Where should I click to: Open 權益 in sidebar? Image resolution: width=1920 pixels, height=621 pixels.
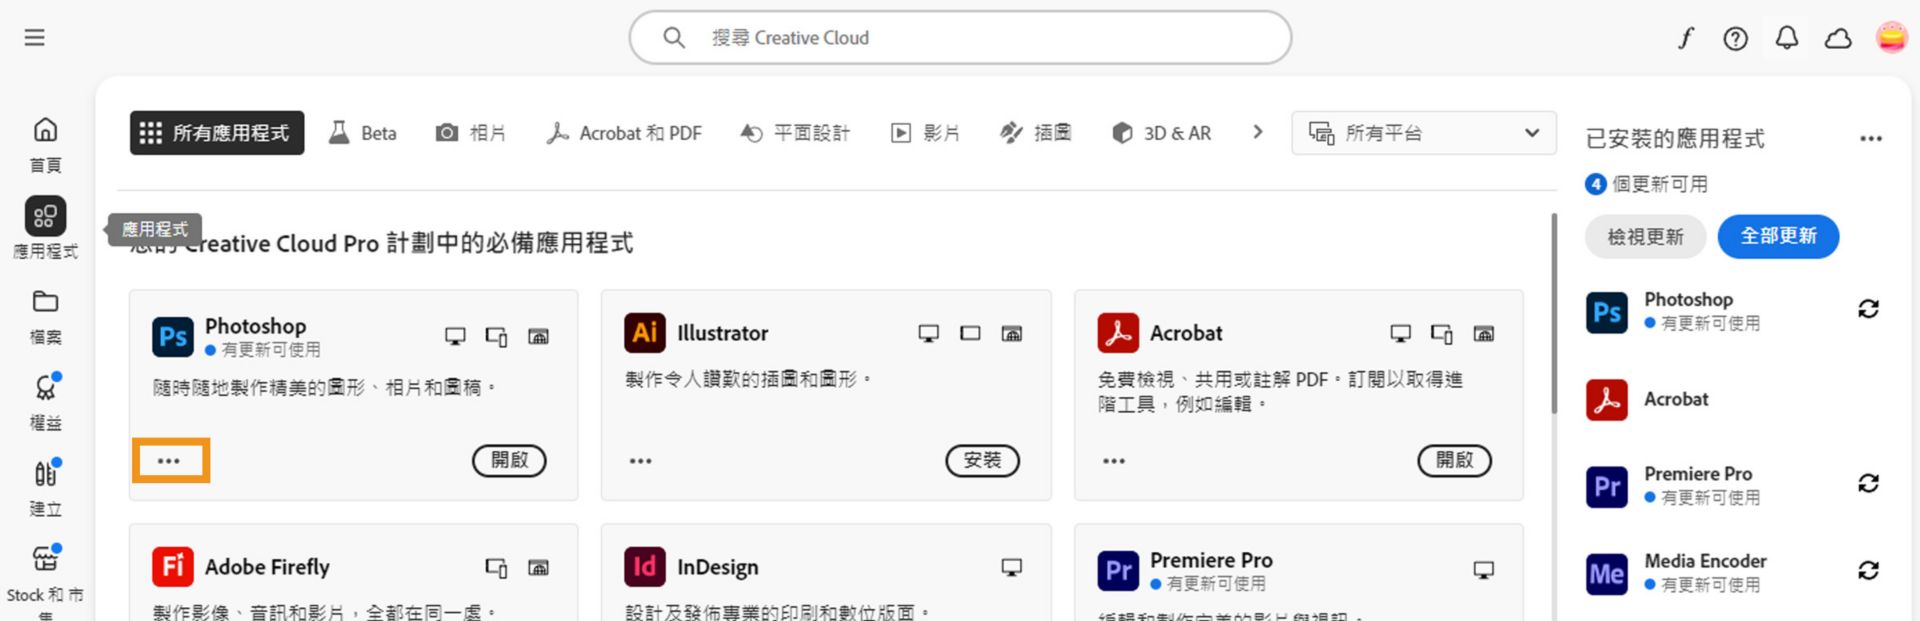point(45,403)
